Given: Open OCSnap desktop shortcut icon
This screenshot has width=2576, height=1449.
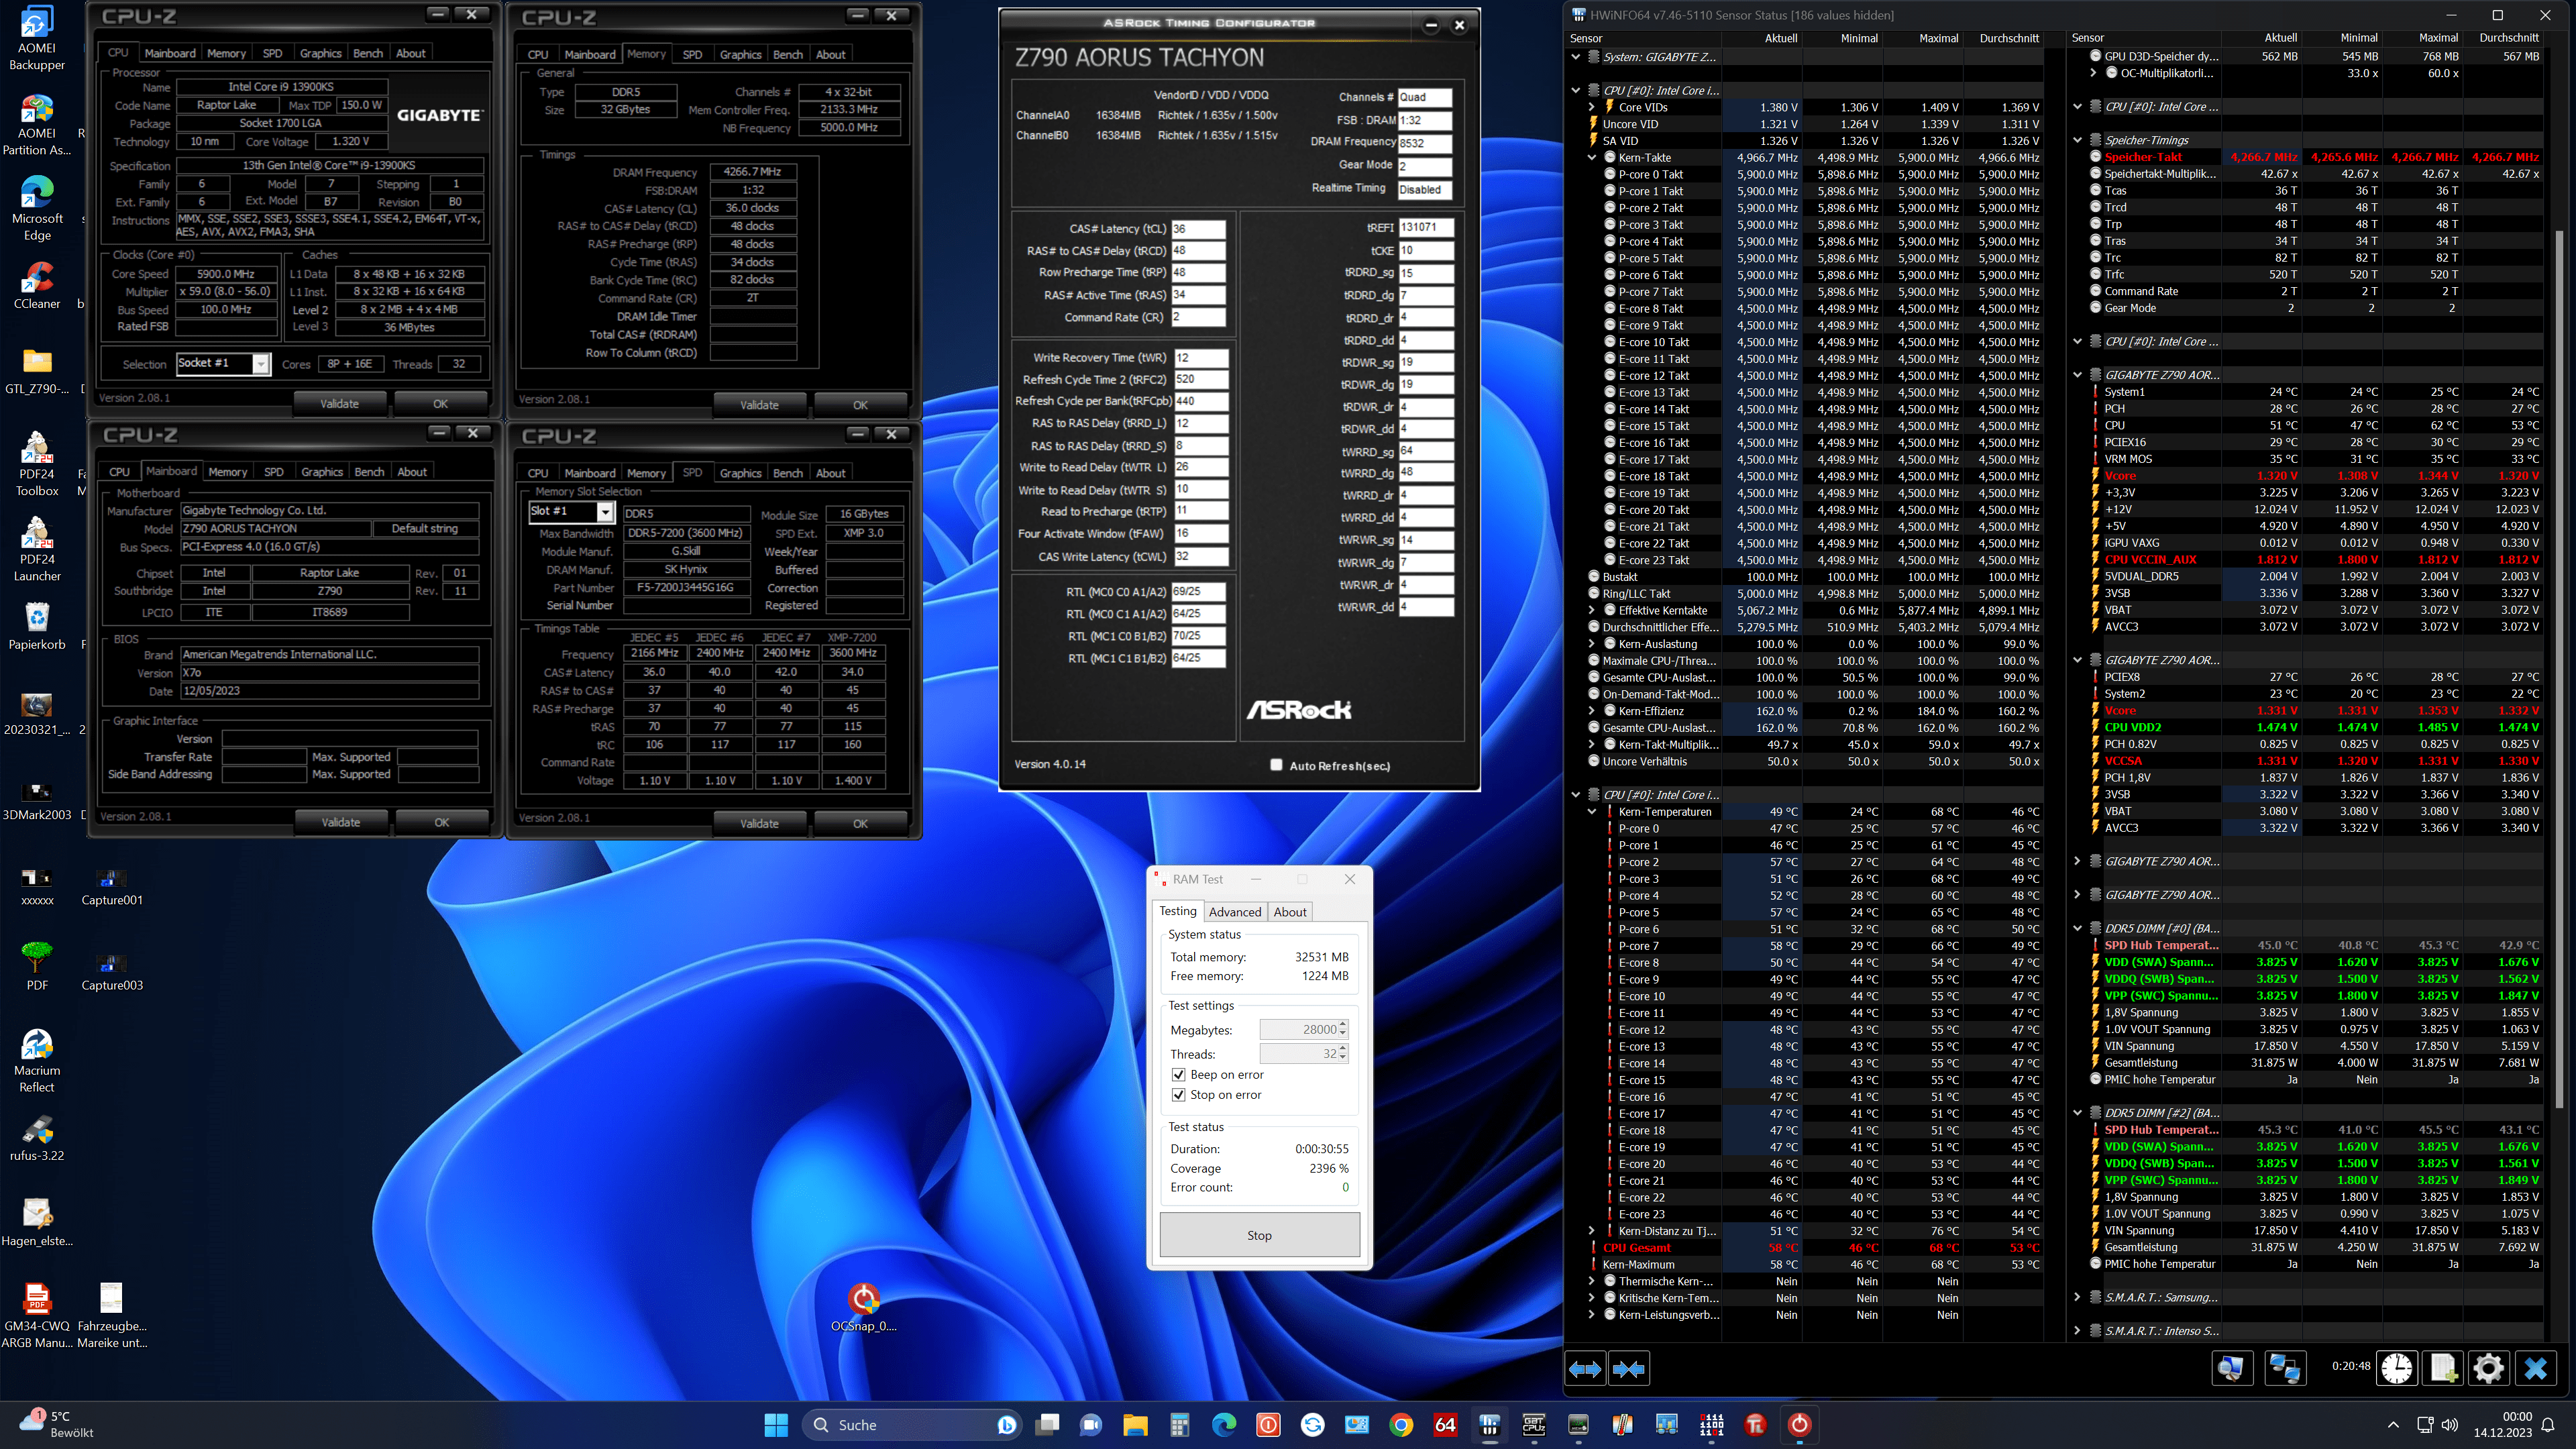Looking at the screenshot, I should click(x=863, y=1300).
